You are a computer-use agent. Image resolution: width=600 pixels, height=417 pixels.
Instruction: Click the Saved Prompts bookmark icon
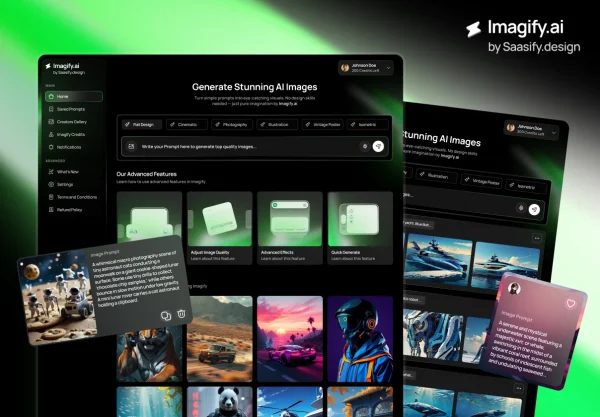tap(51, 109)
